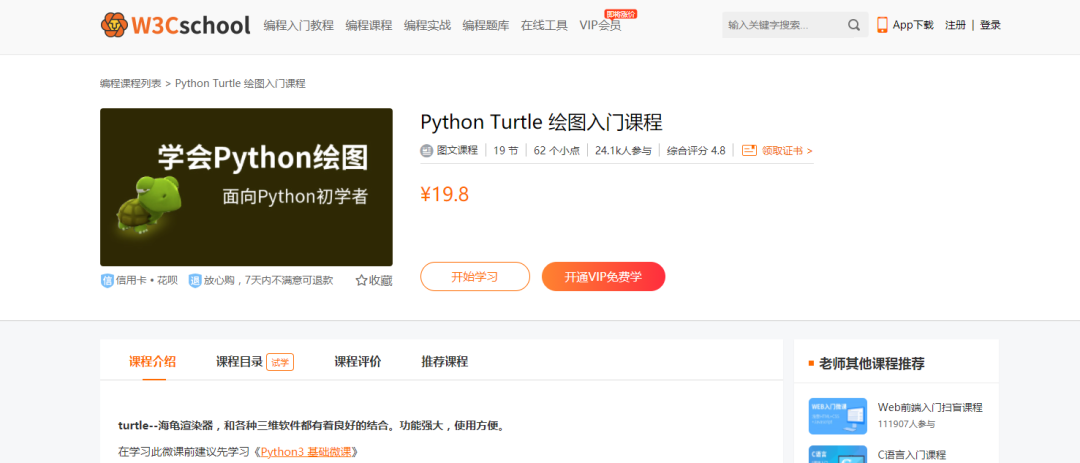
Task: Open 编程入门教程 menu
Action: (x=299, y=25)
